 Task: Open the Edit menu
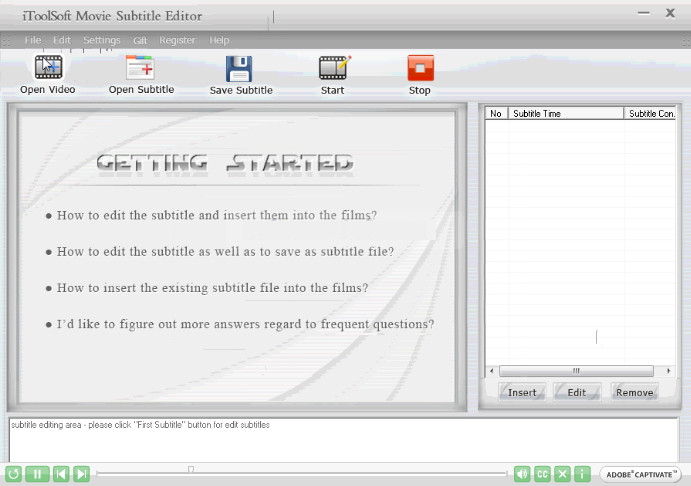tap(62, 40)
